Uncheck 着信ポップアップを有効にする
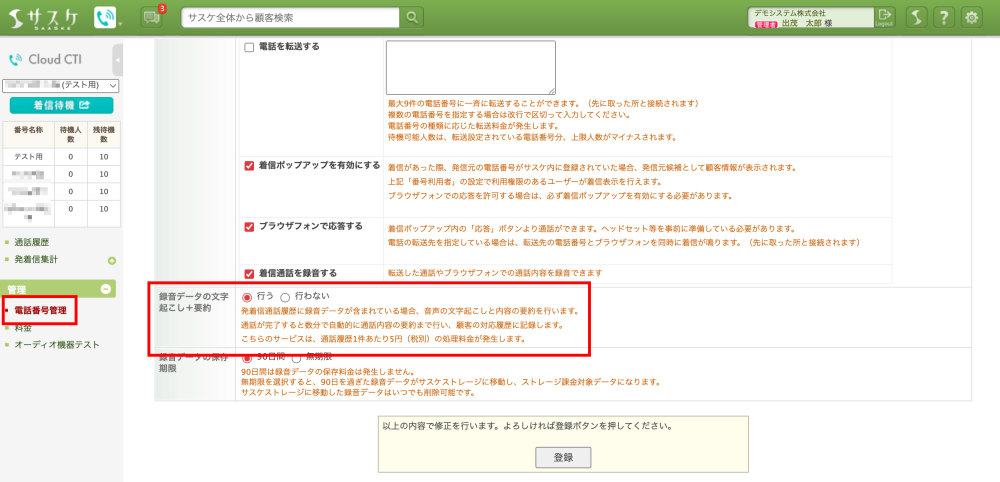The width and height of the screenshot is (1000, 482). click(x=249, y=165)
